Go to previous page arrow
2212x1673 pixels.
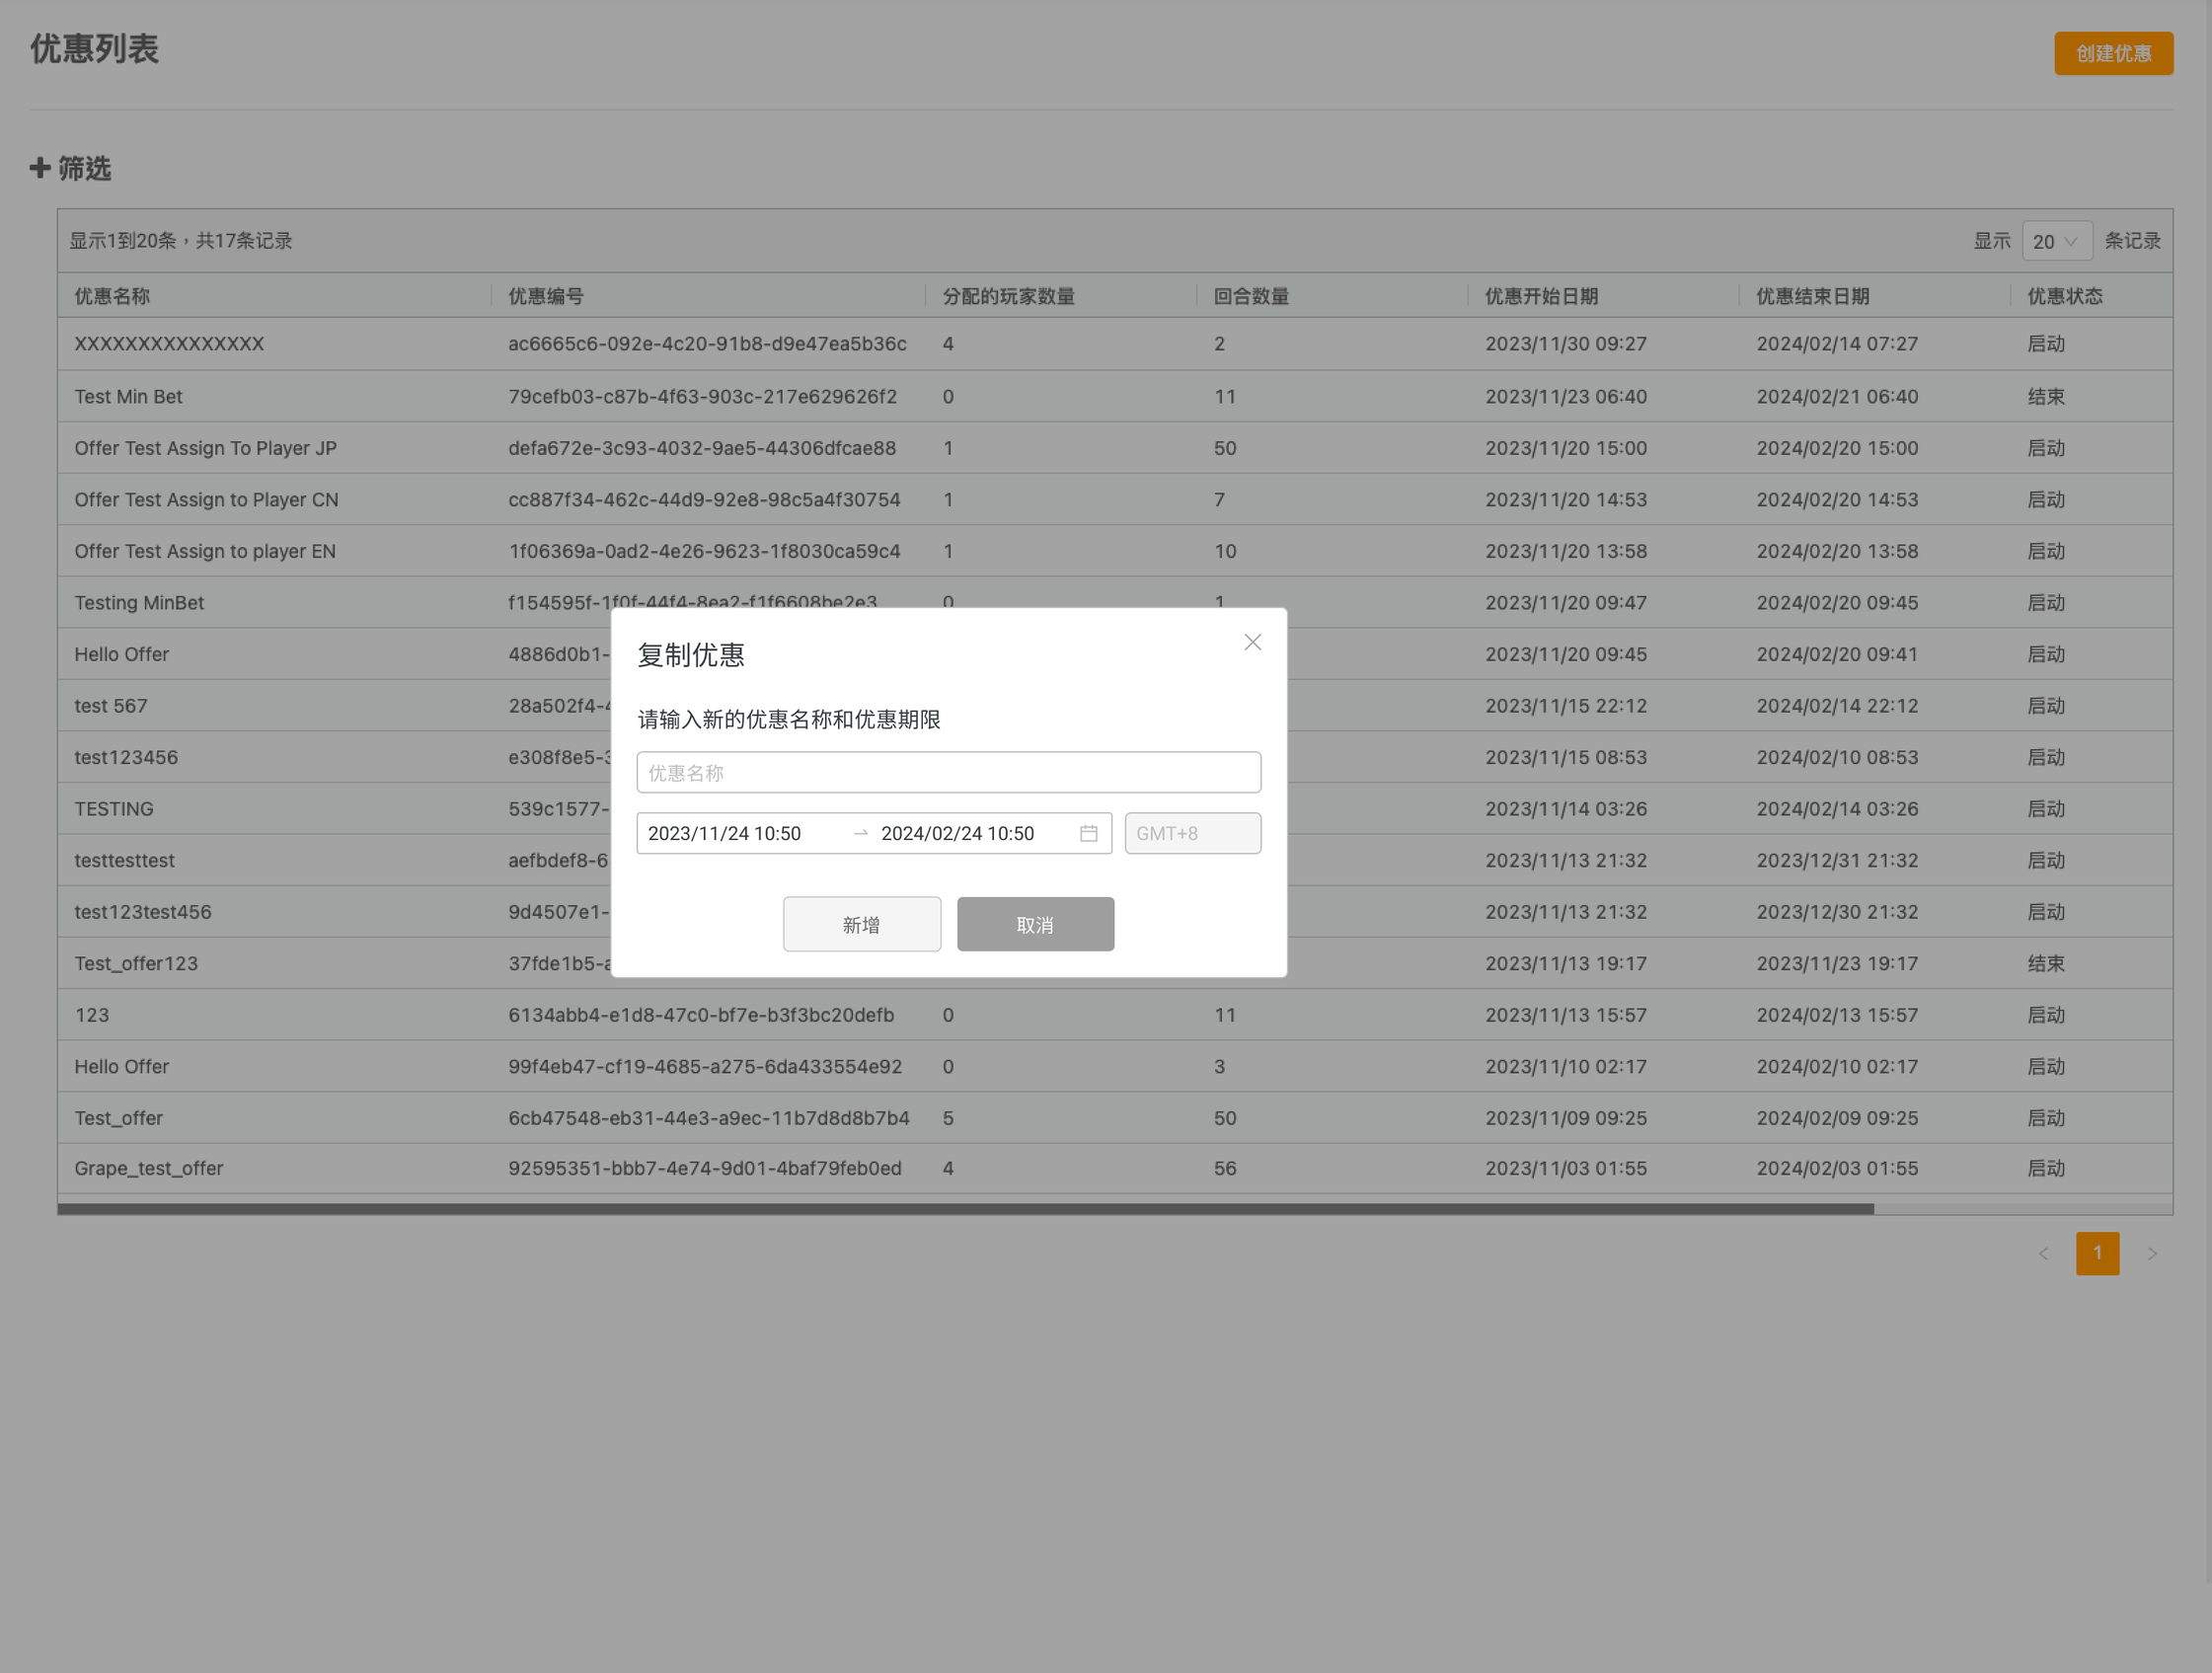click(x=2043, y=1253)
